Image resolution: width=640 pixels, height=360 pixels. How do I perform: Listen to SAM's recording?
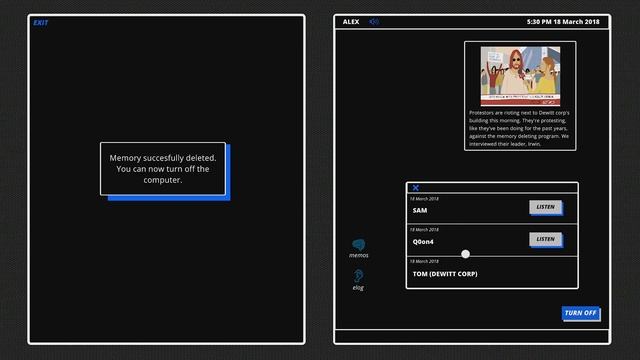click(x=545, y=207)
